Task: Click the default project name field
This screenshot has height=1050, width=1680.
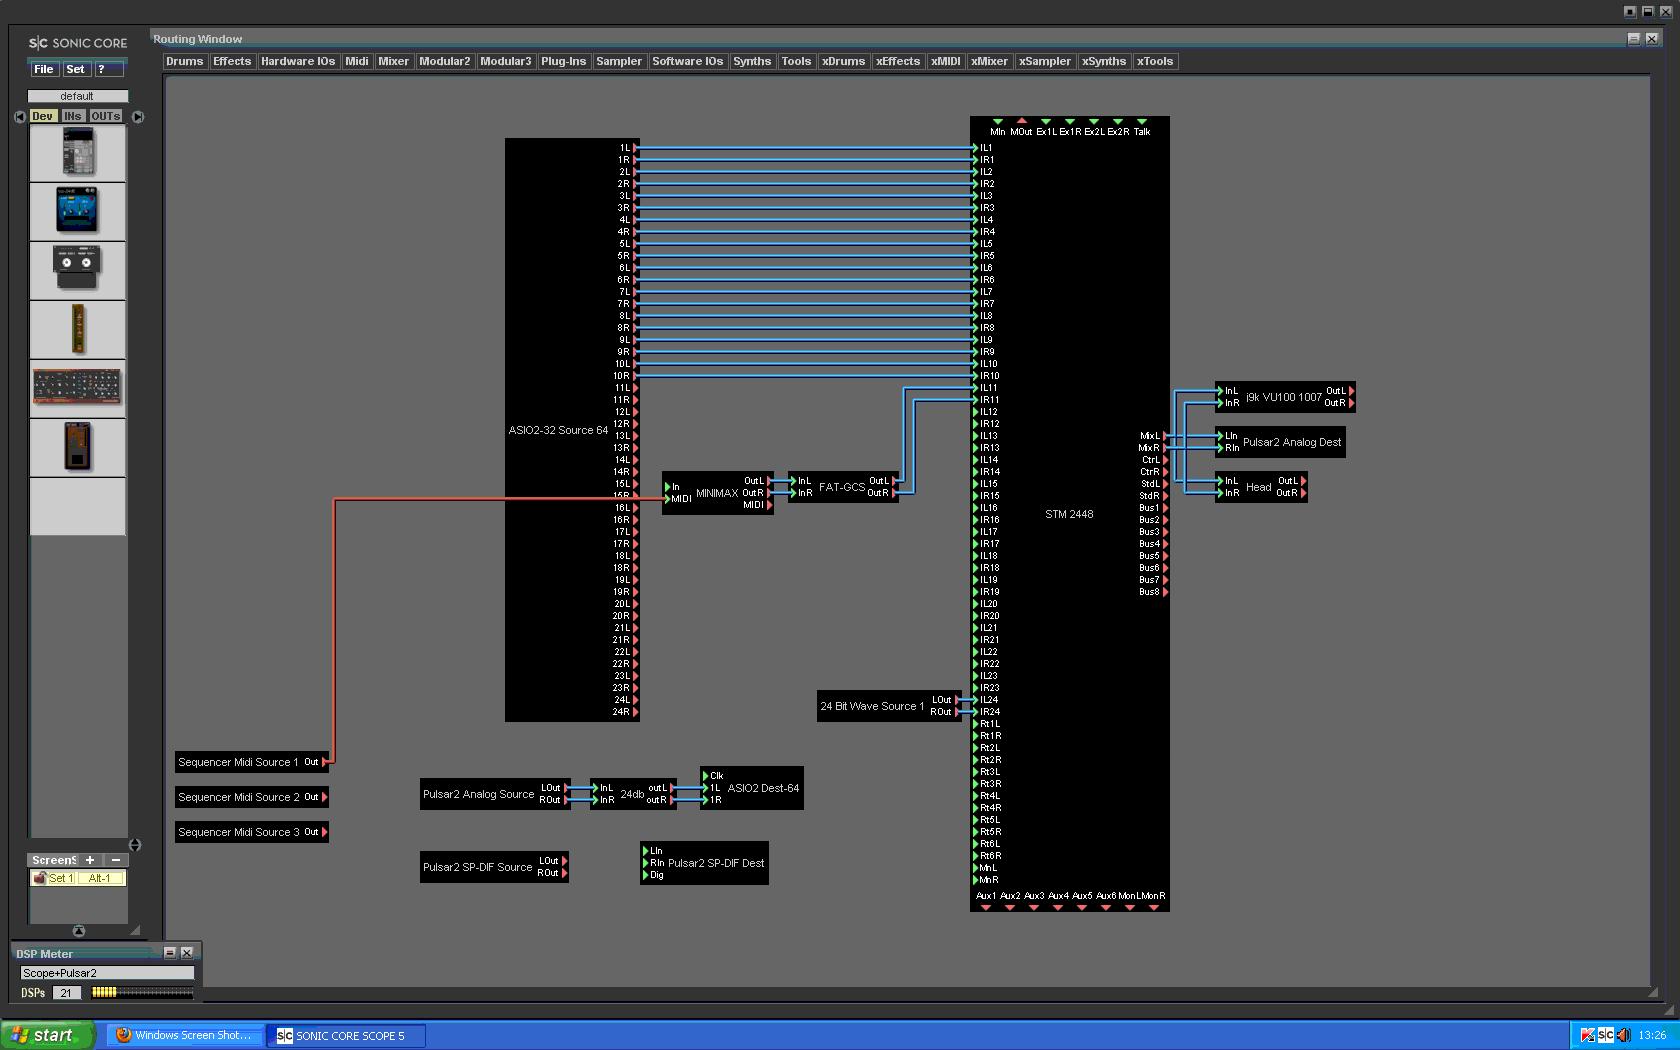Action: (78, 96)
